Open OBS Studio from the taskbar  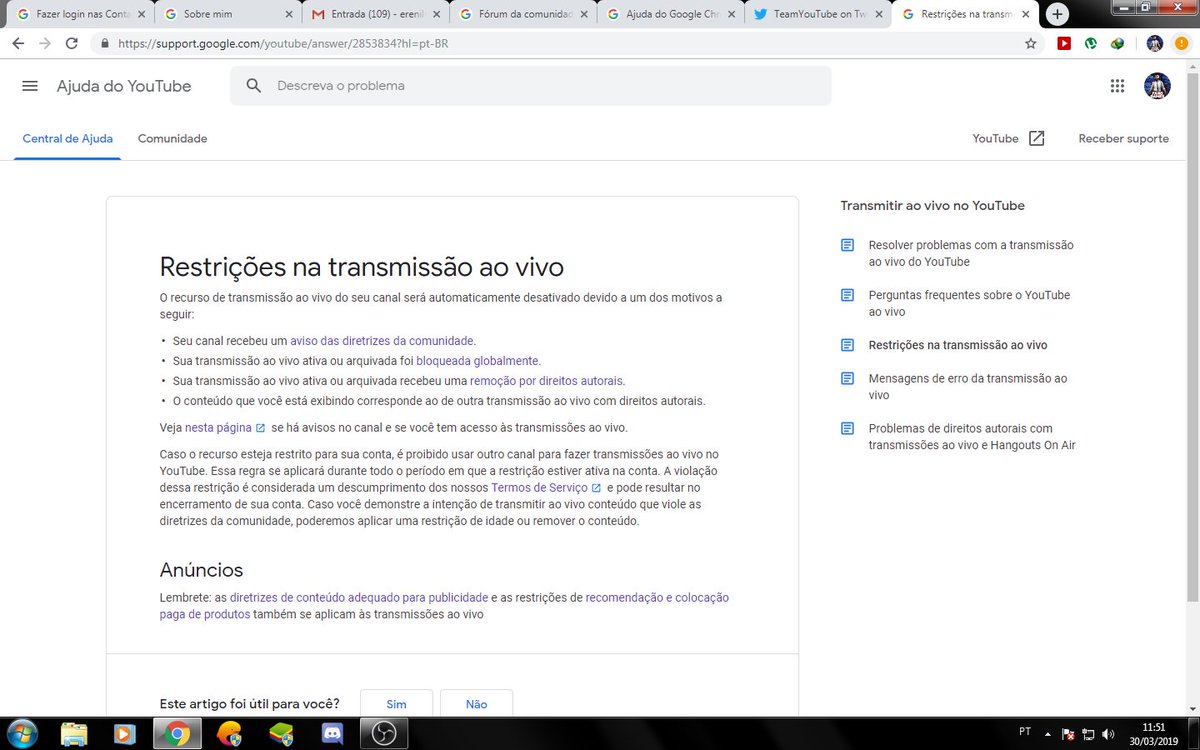pos(384,733)
